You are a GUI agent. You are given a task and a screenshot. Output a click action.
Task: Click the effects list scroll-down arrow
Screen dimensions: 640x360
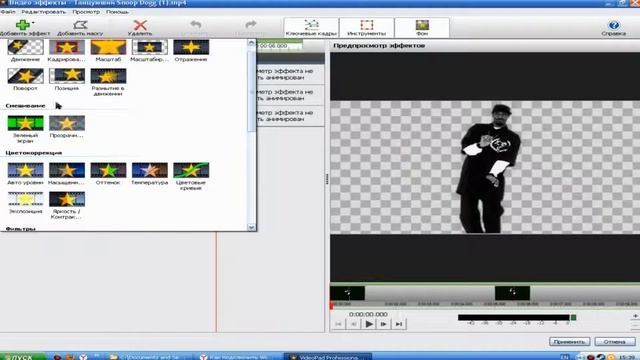251,227
